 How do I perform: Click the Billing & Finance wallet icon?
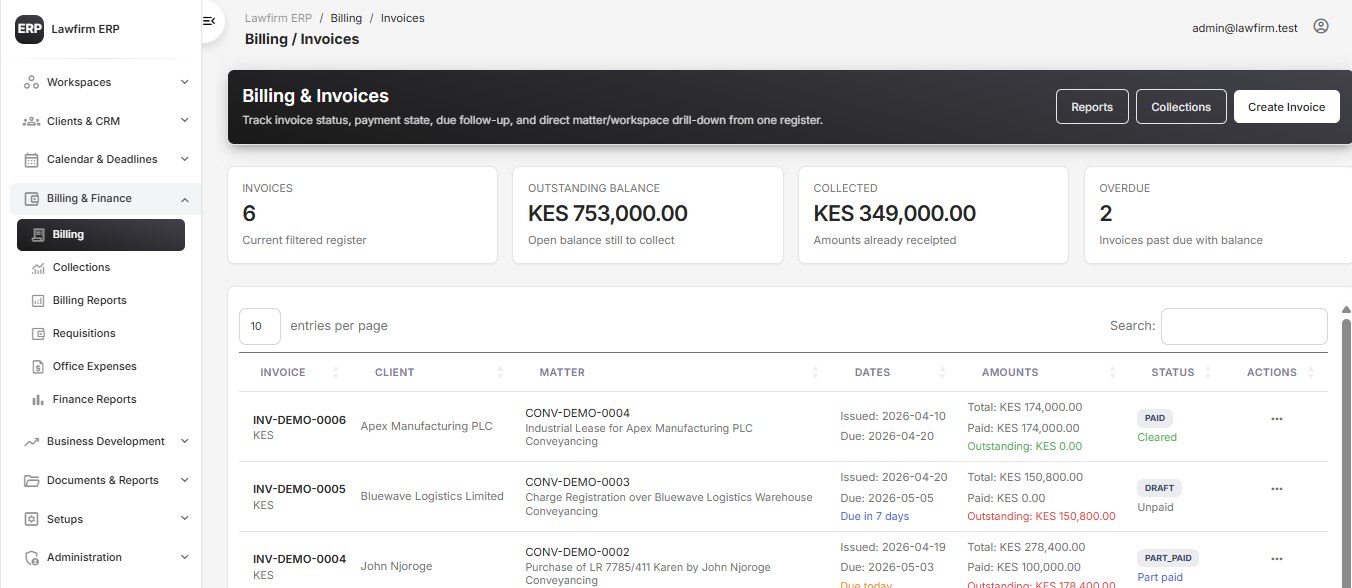point(31,198)
